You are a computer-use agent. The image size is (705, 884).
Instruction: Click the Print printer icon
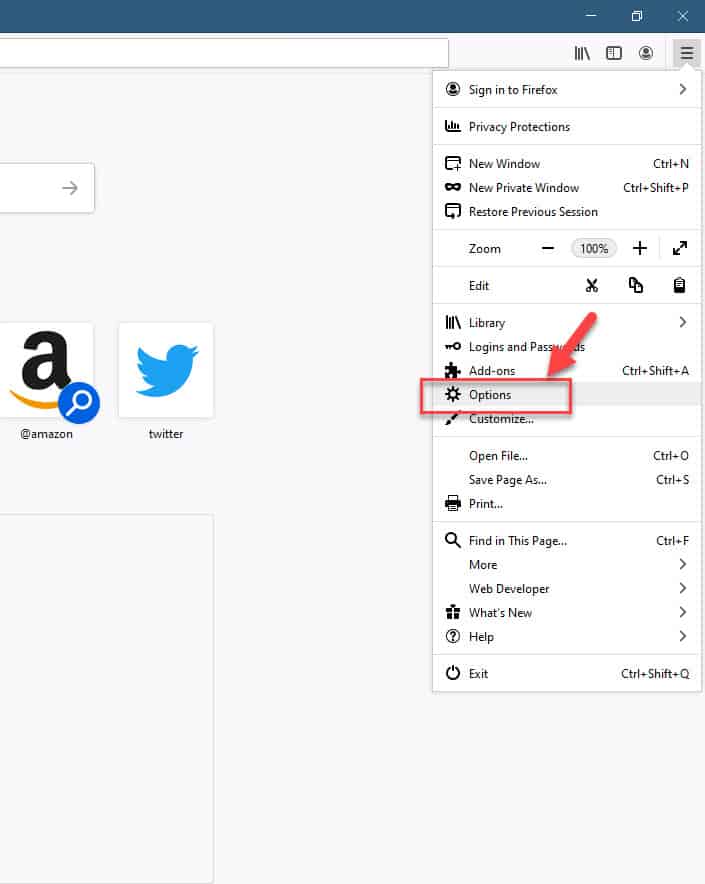point(453,503)
